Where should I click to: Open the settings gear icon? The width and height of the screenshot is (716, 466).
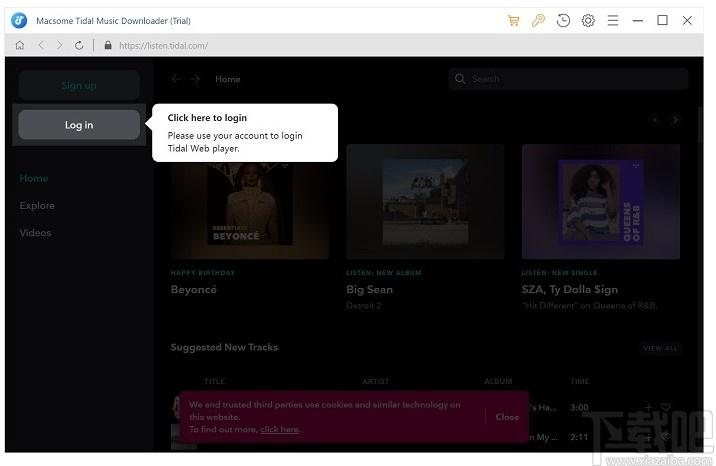pyautogui.click(x=588, y=21)
